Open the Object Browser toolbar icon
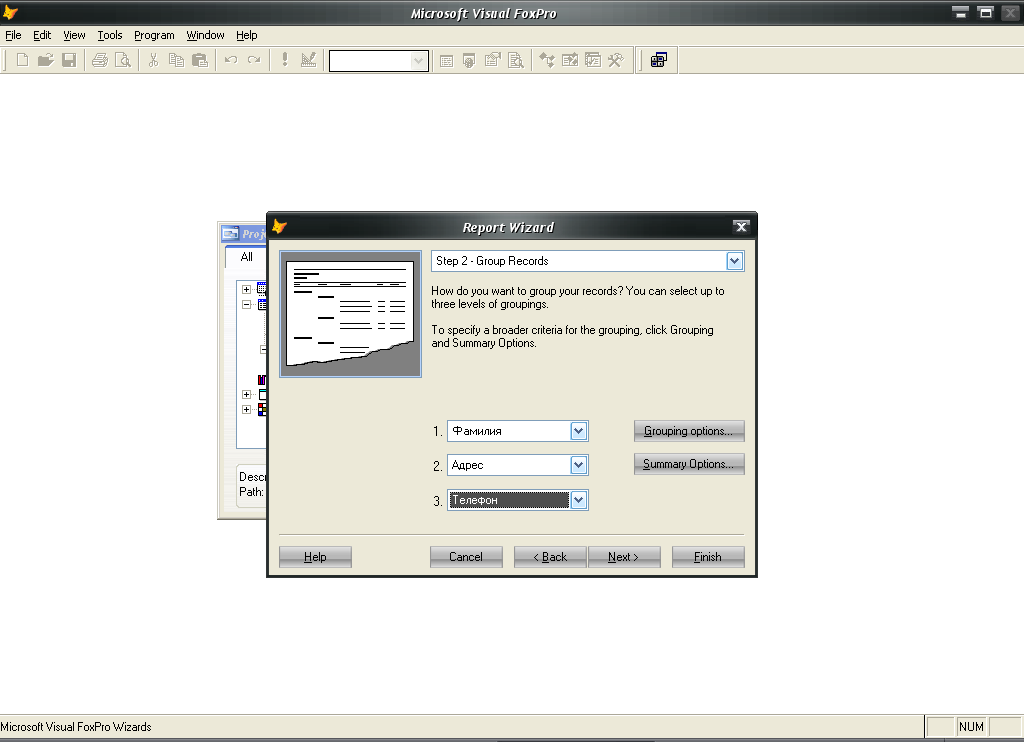 click(569, 61)
